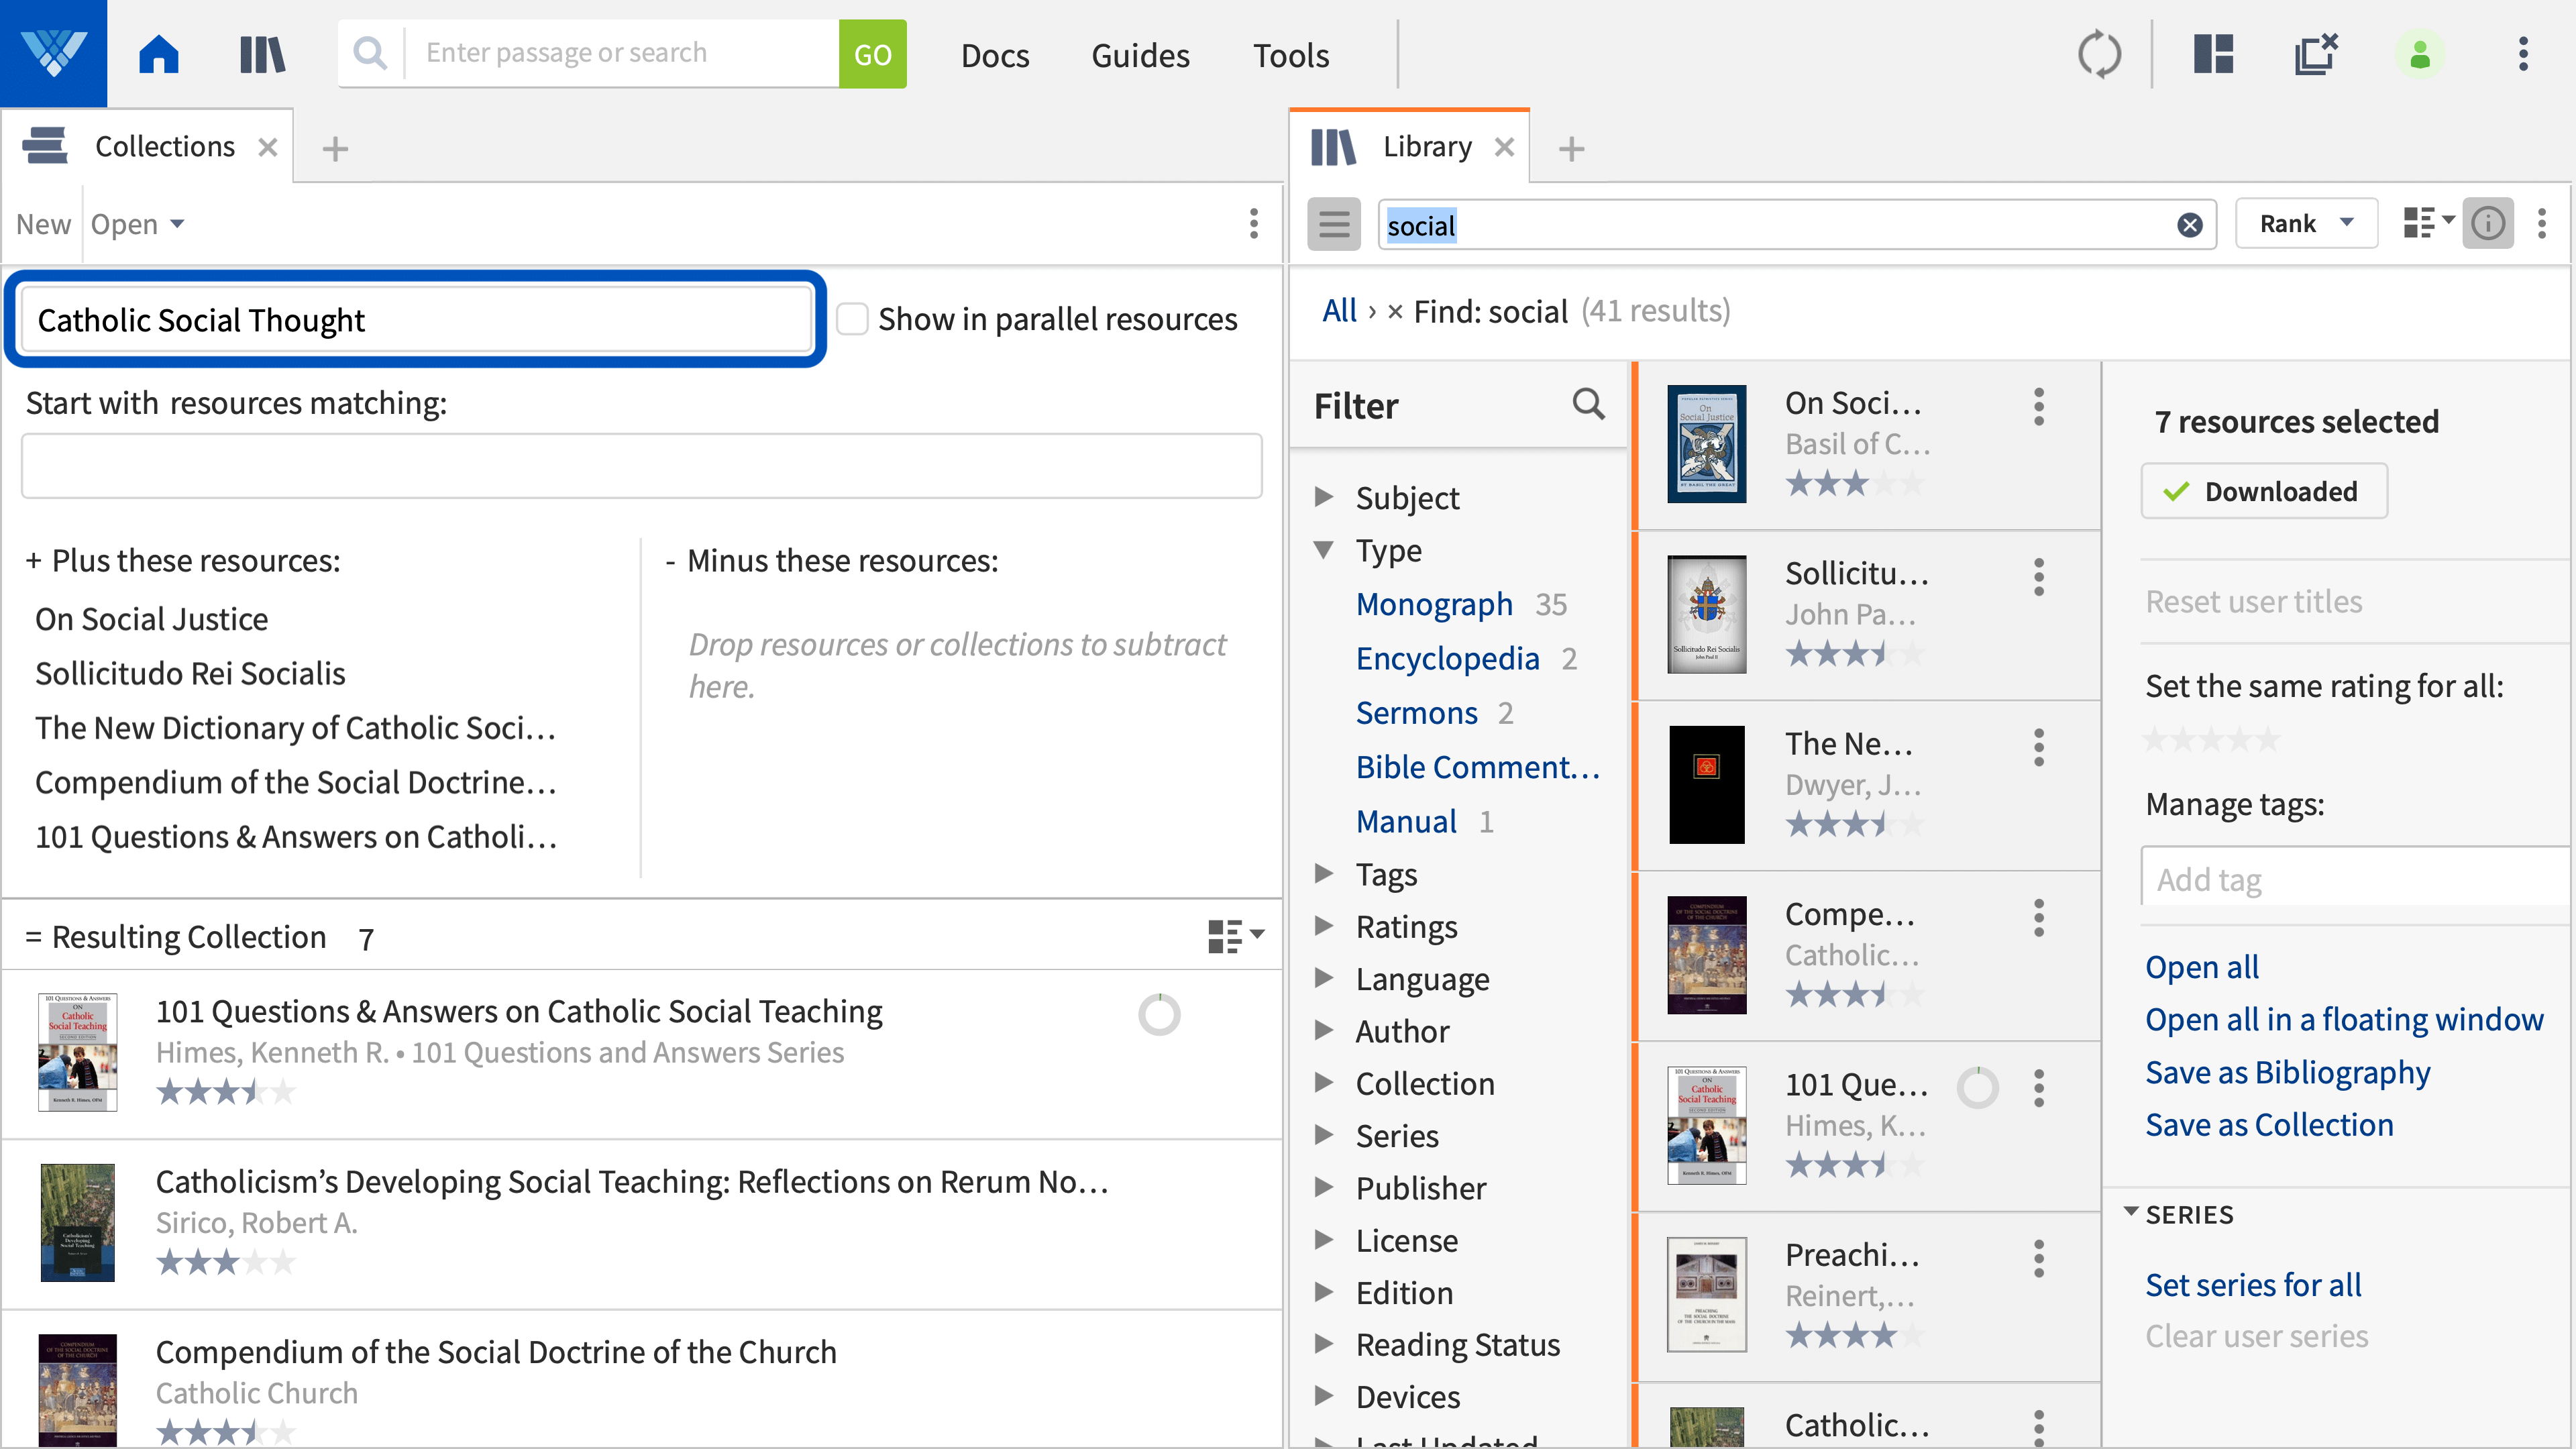Viewport: 2576px width, 1449px height.
Task: Click the search magnifier icon in command box
Action: [x=370, y=53]
